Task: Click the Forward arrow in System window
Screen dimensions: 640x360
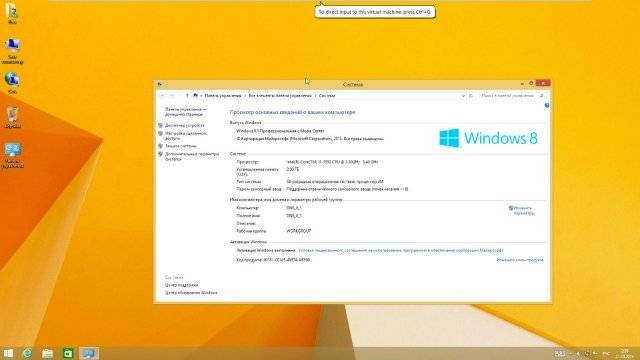Action: click(x=172, y=96)
